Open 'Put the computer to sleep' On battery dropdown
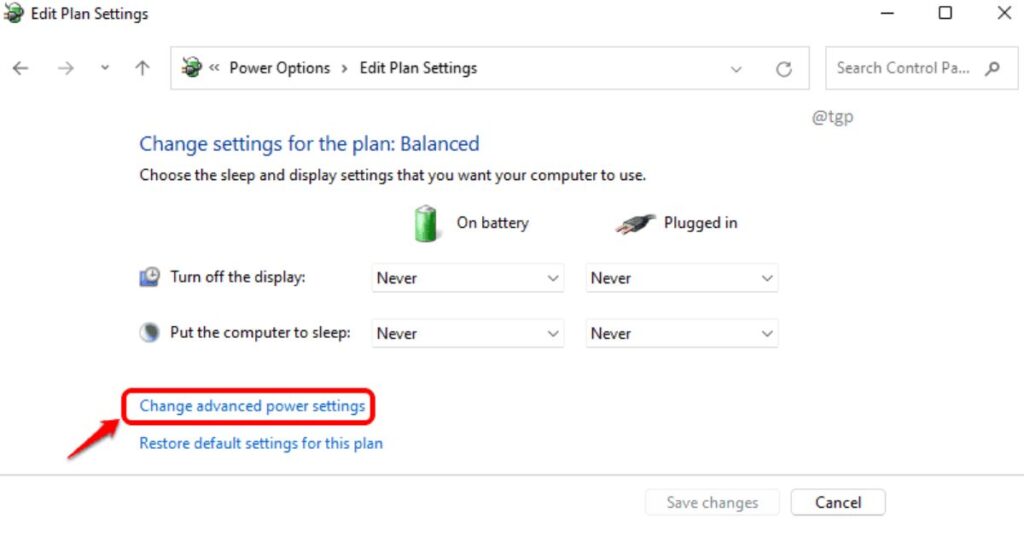 coord(468,334)
